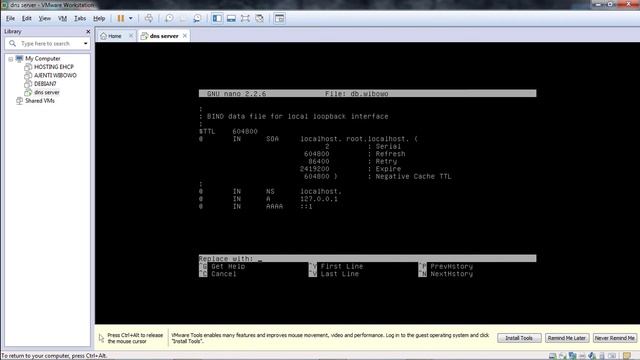Click the '127.0.0.1' A record value

point(319,199)
